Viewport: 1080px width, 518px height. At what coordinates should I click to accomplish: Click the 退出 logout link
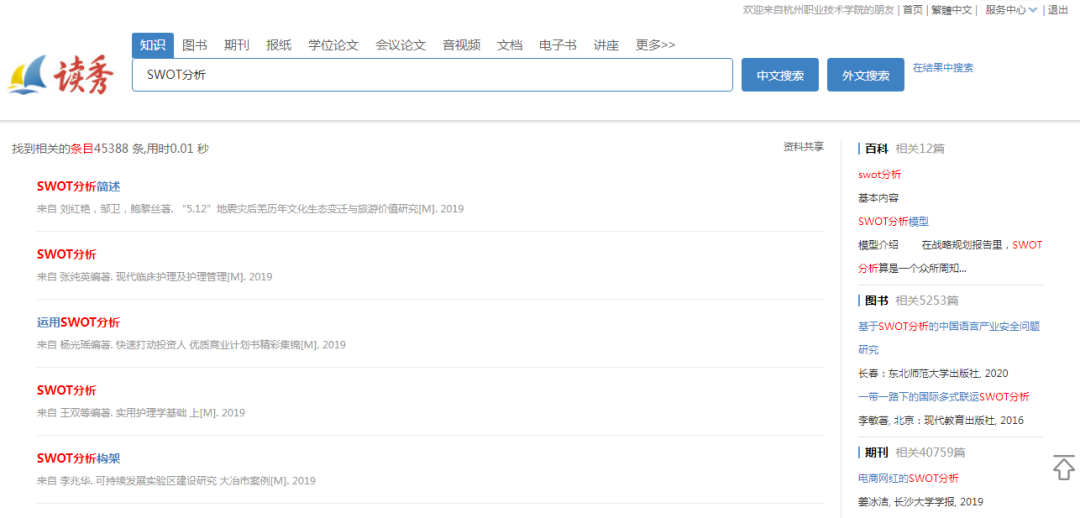[x=1057, y=10]
